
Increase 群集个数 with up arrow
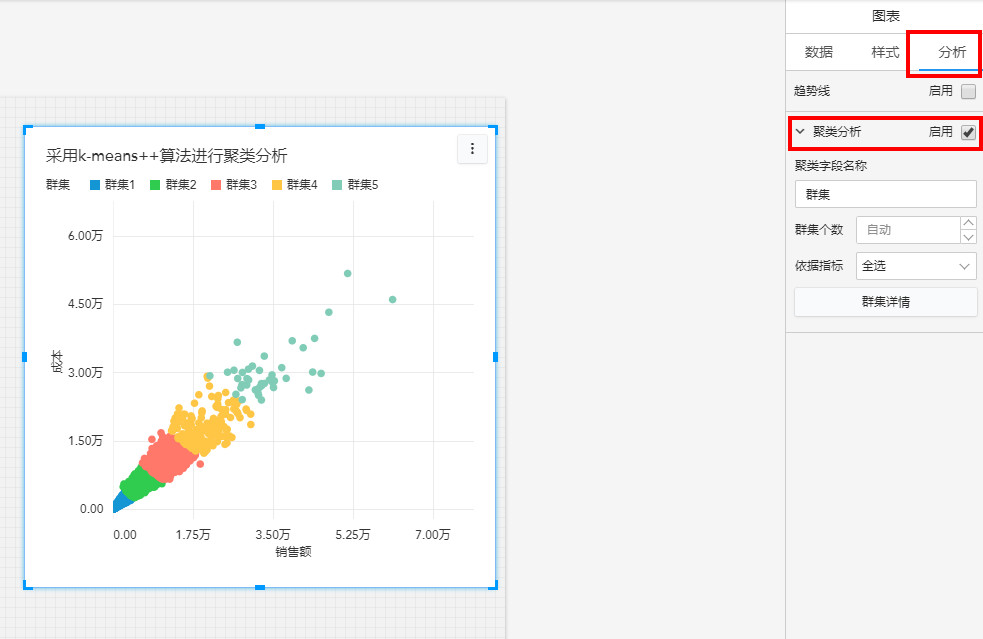point(968,223)
